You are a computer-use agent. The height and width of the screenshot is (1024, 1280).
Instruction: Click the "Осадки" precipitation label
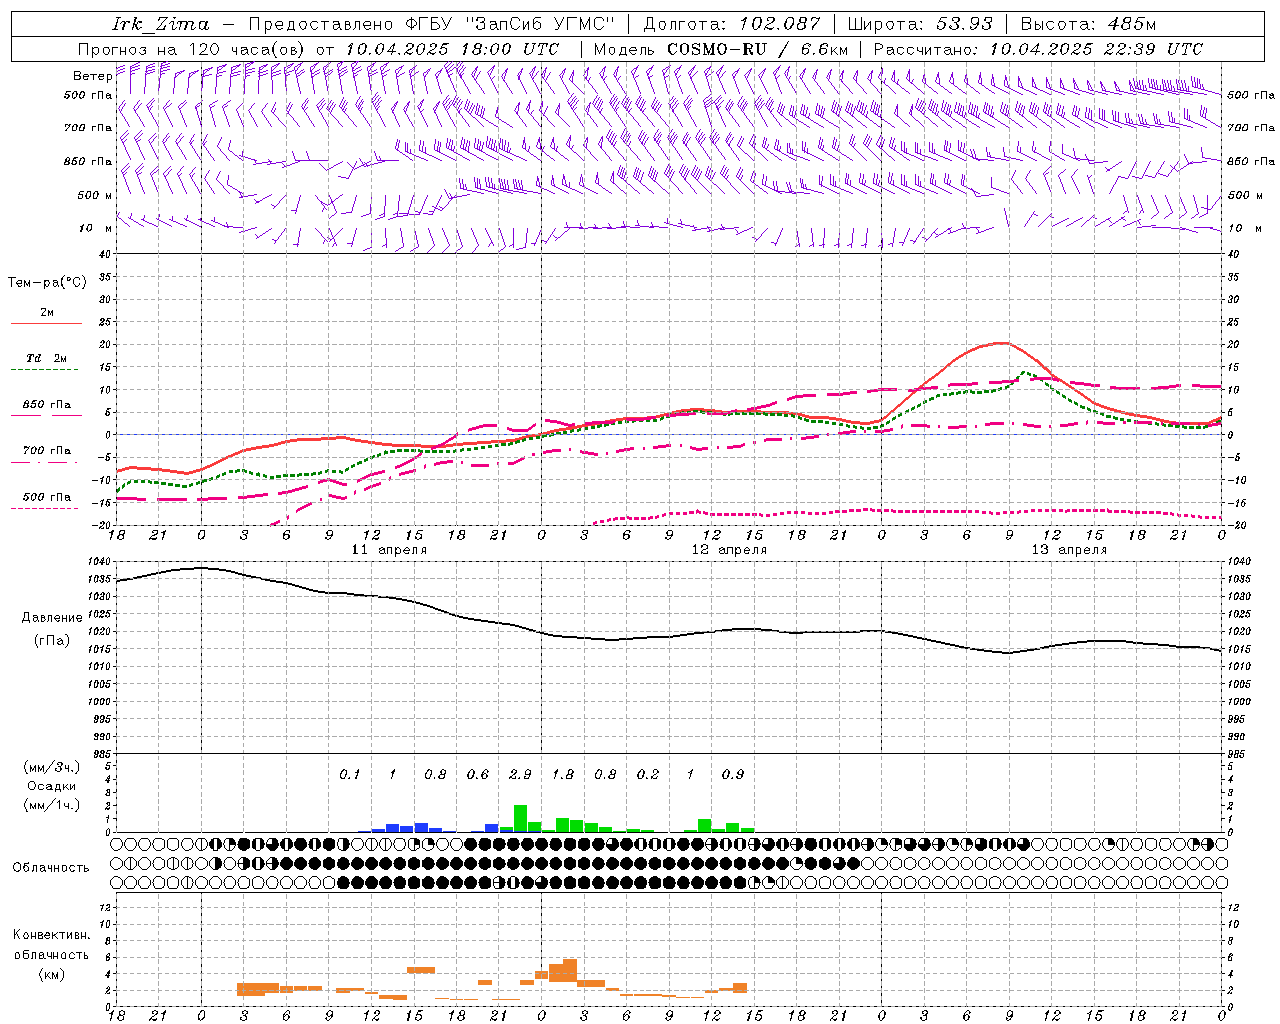click(52, 786)
